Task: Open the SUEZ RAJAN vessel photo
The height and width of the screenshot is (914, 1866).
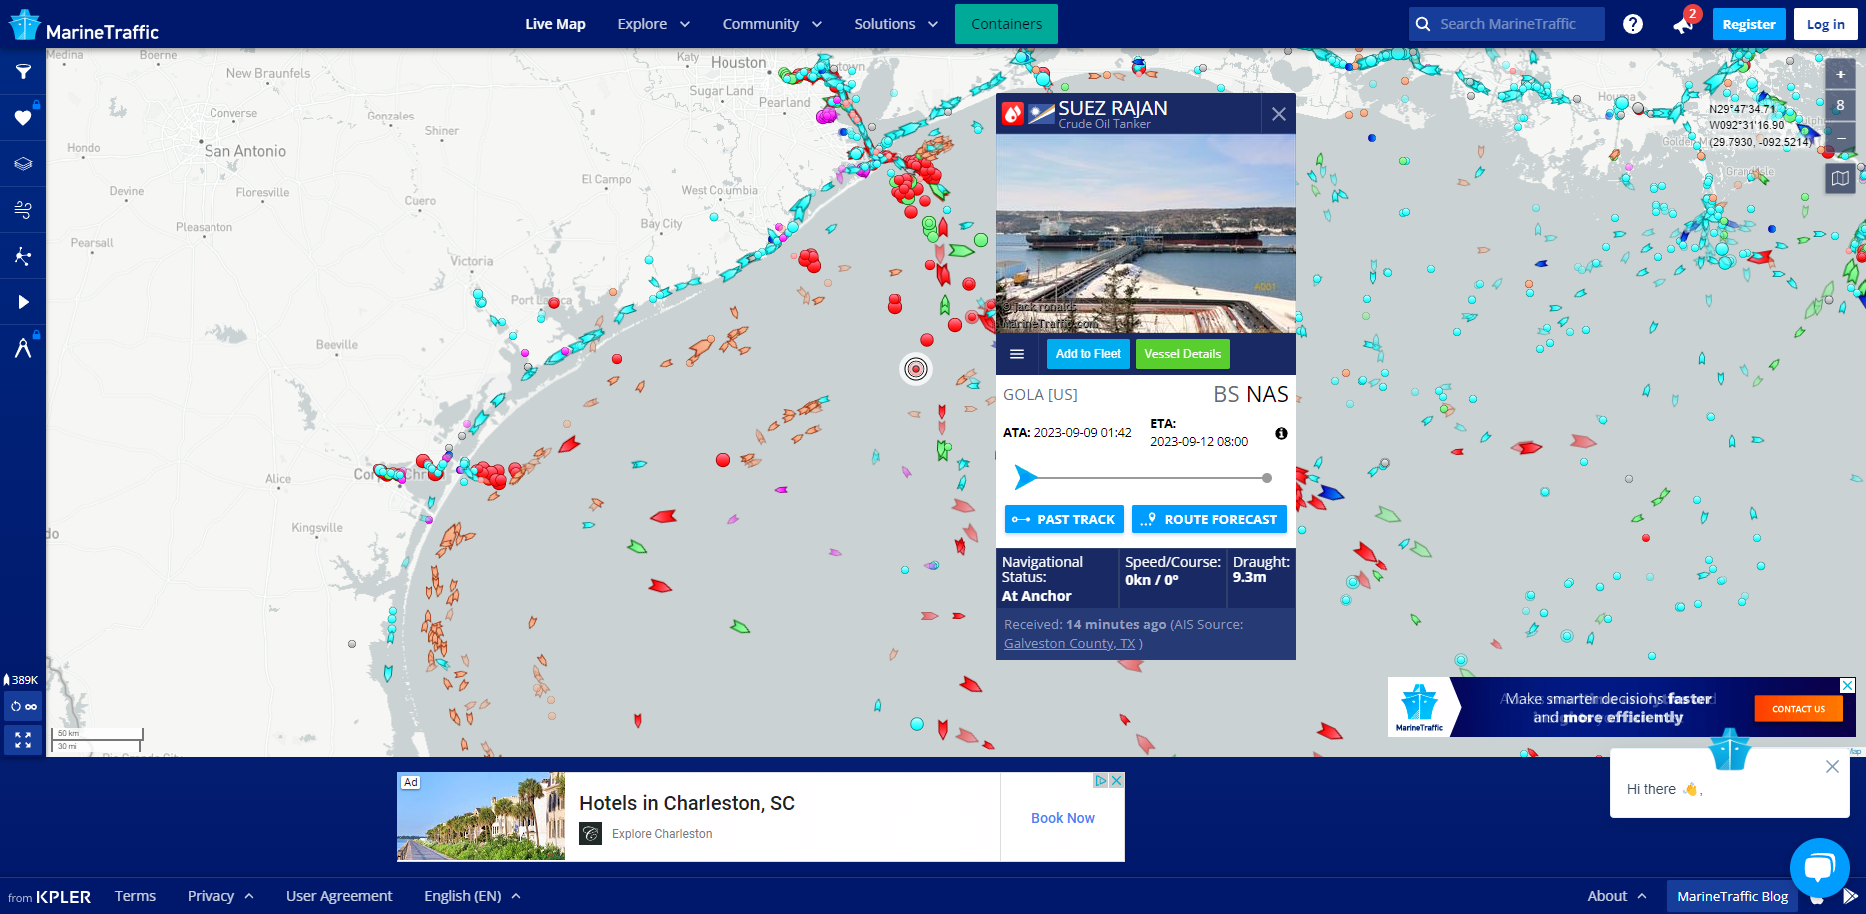Action: pyautogui.click(x=1146, y=233)
